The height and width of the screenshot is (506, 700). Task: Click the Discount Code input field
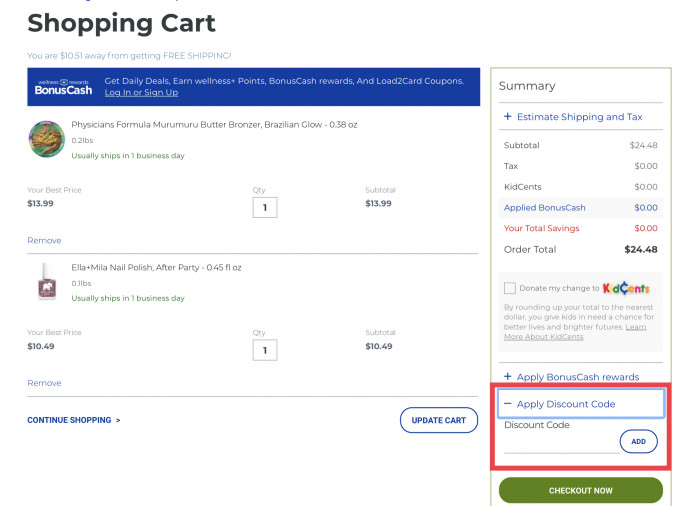pyautogui.click(x=561, y=444)
